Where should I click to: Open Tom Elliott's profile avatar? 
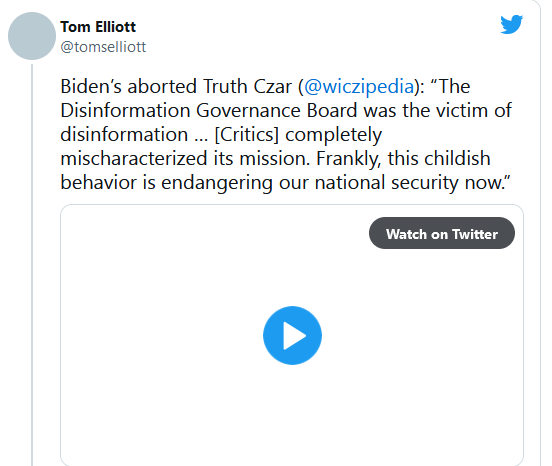point(32,36)
